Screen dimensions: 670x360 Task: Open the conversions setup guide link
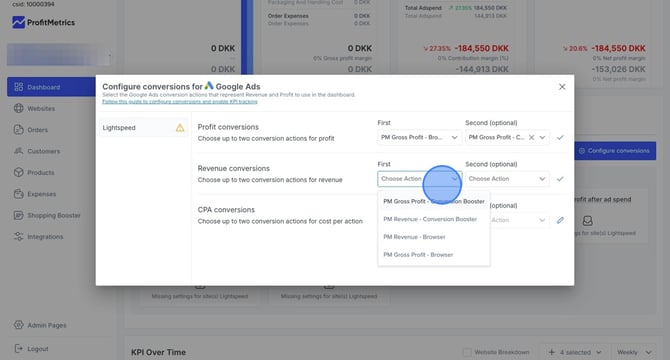click(x=179, y=102)
